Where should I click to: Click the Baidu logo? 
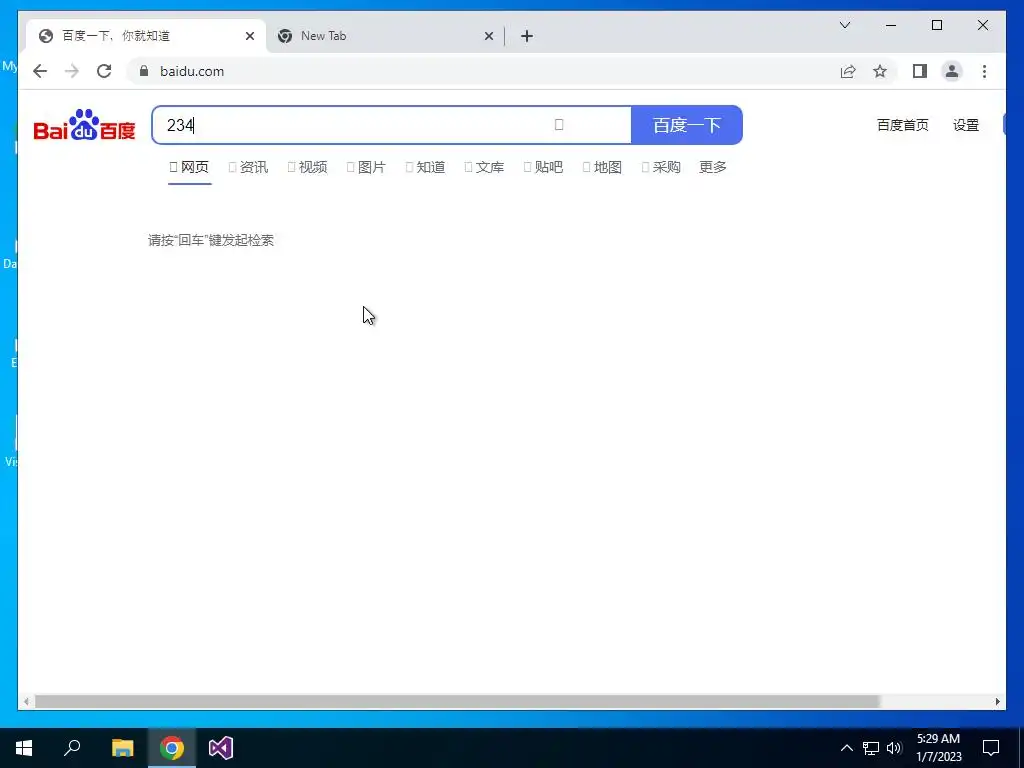click(x=84, y=125)
